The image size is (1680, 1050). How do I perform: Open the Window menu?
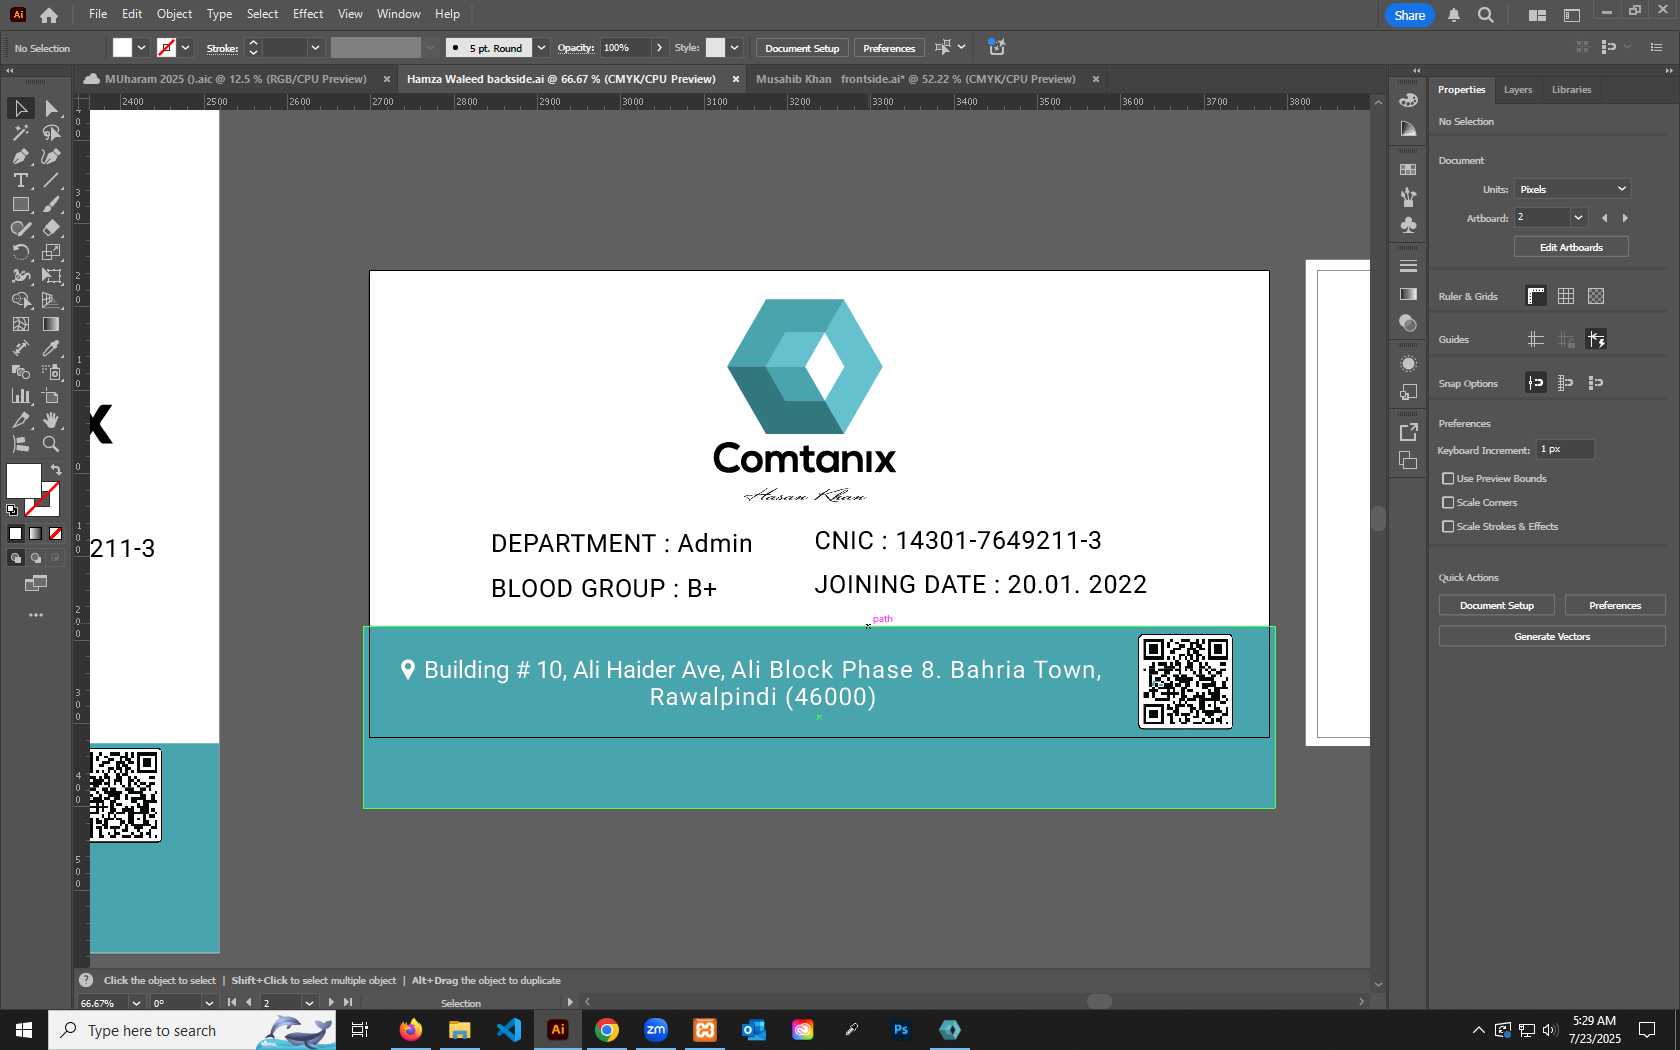coord(398,14)
